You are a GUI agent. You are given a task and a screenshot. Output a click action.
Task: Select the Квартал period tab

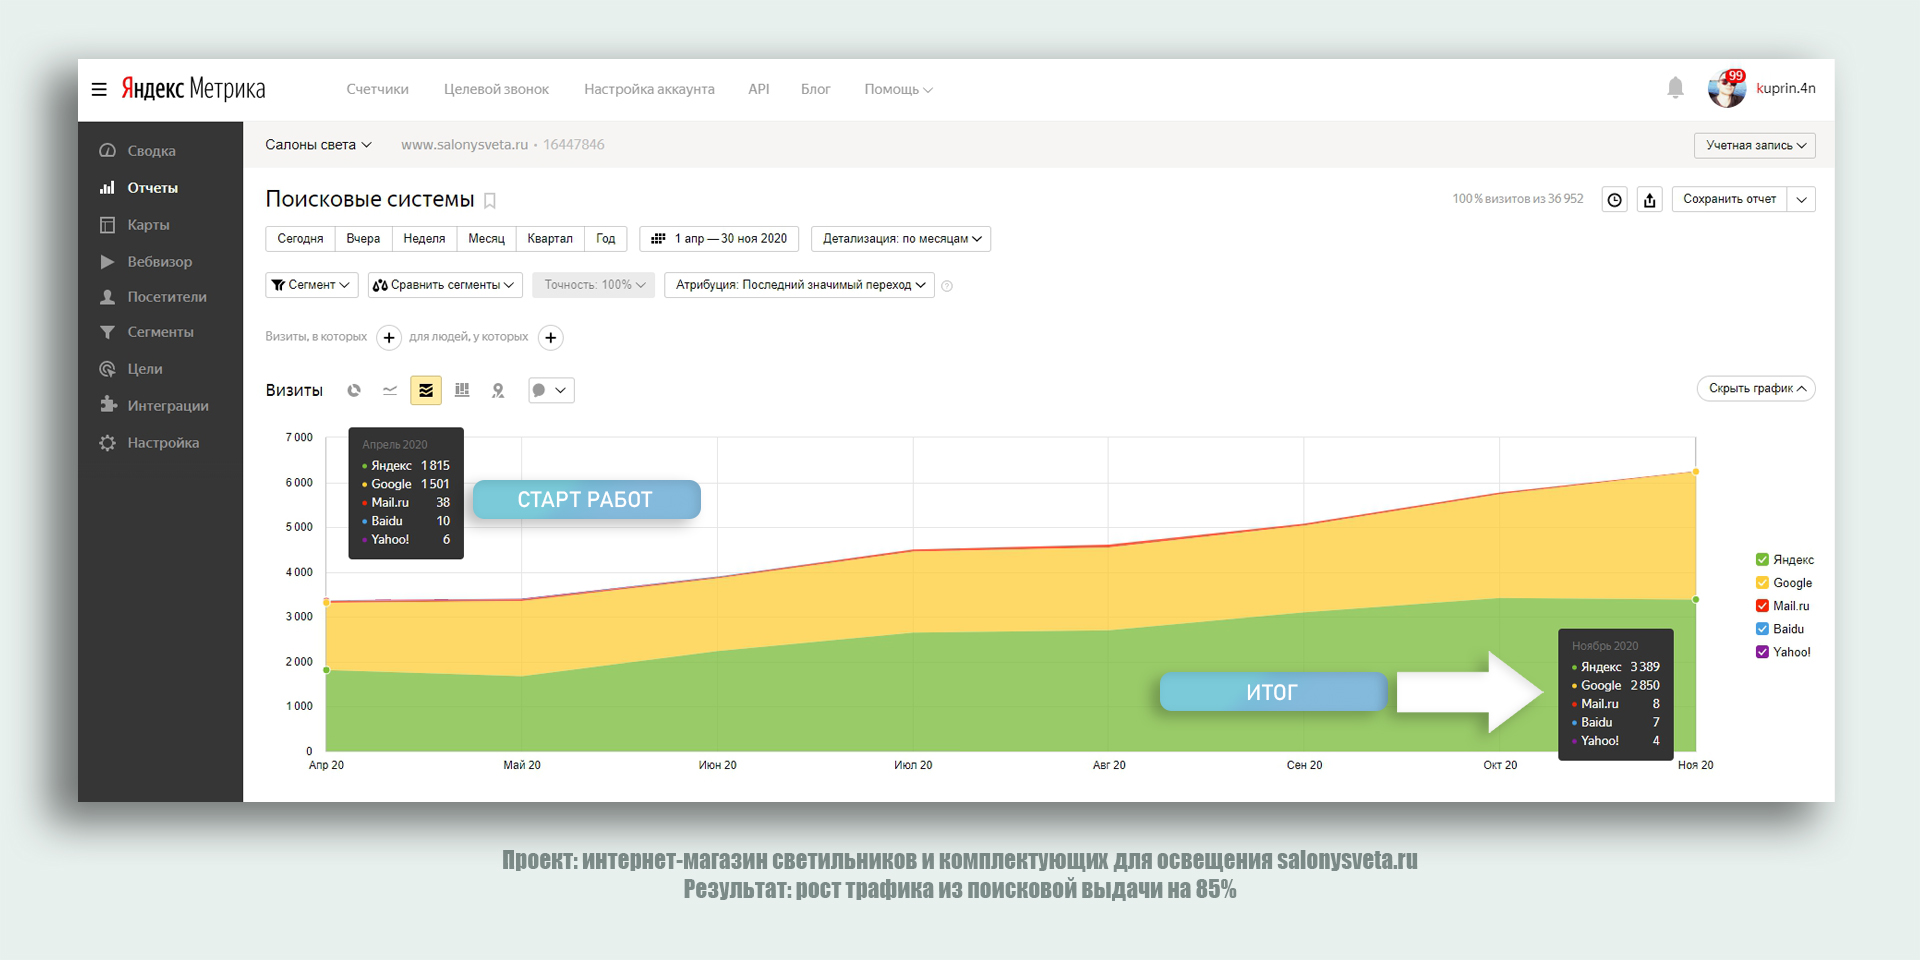click(549, 239)
